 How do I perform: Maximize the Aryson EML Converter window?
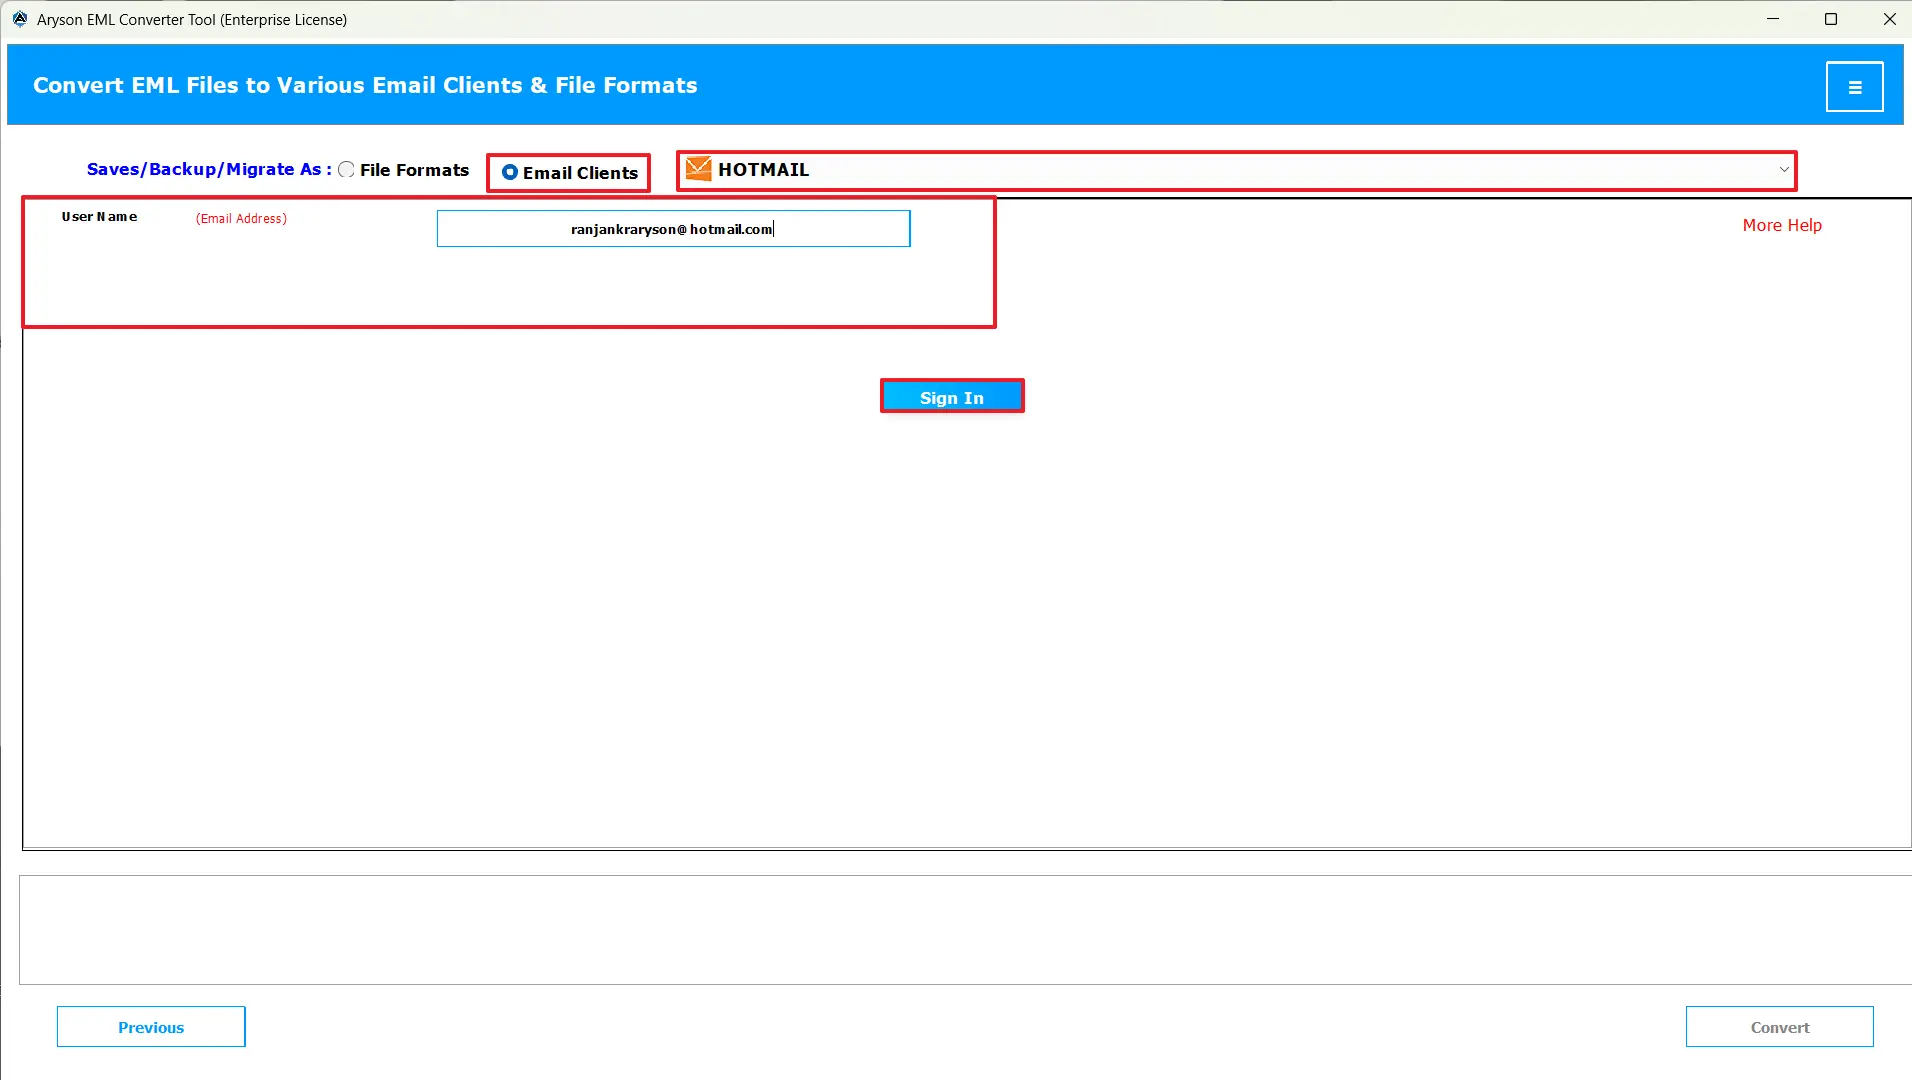pos(1831,19)
